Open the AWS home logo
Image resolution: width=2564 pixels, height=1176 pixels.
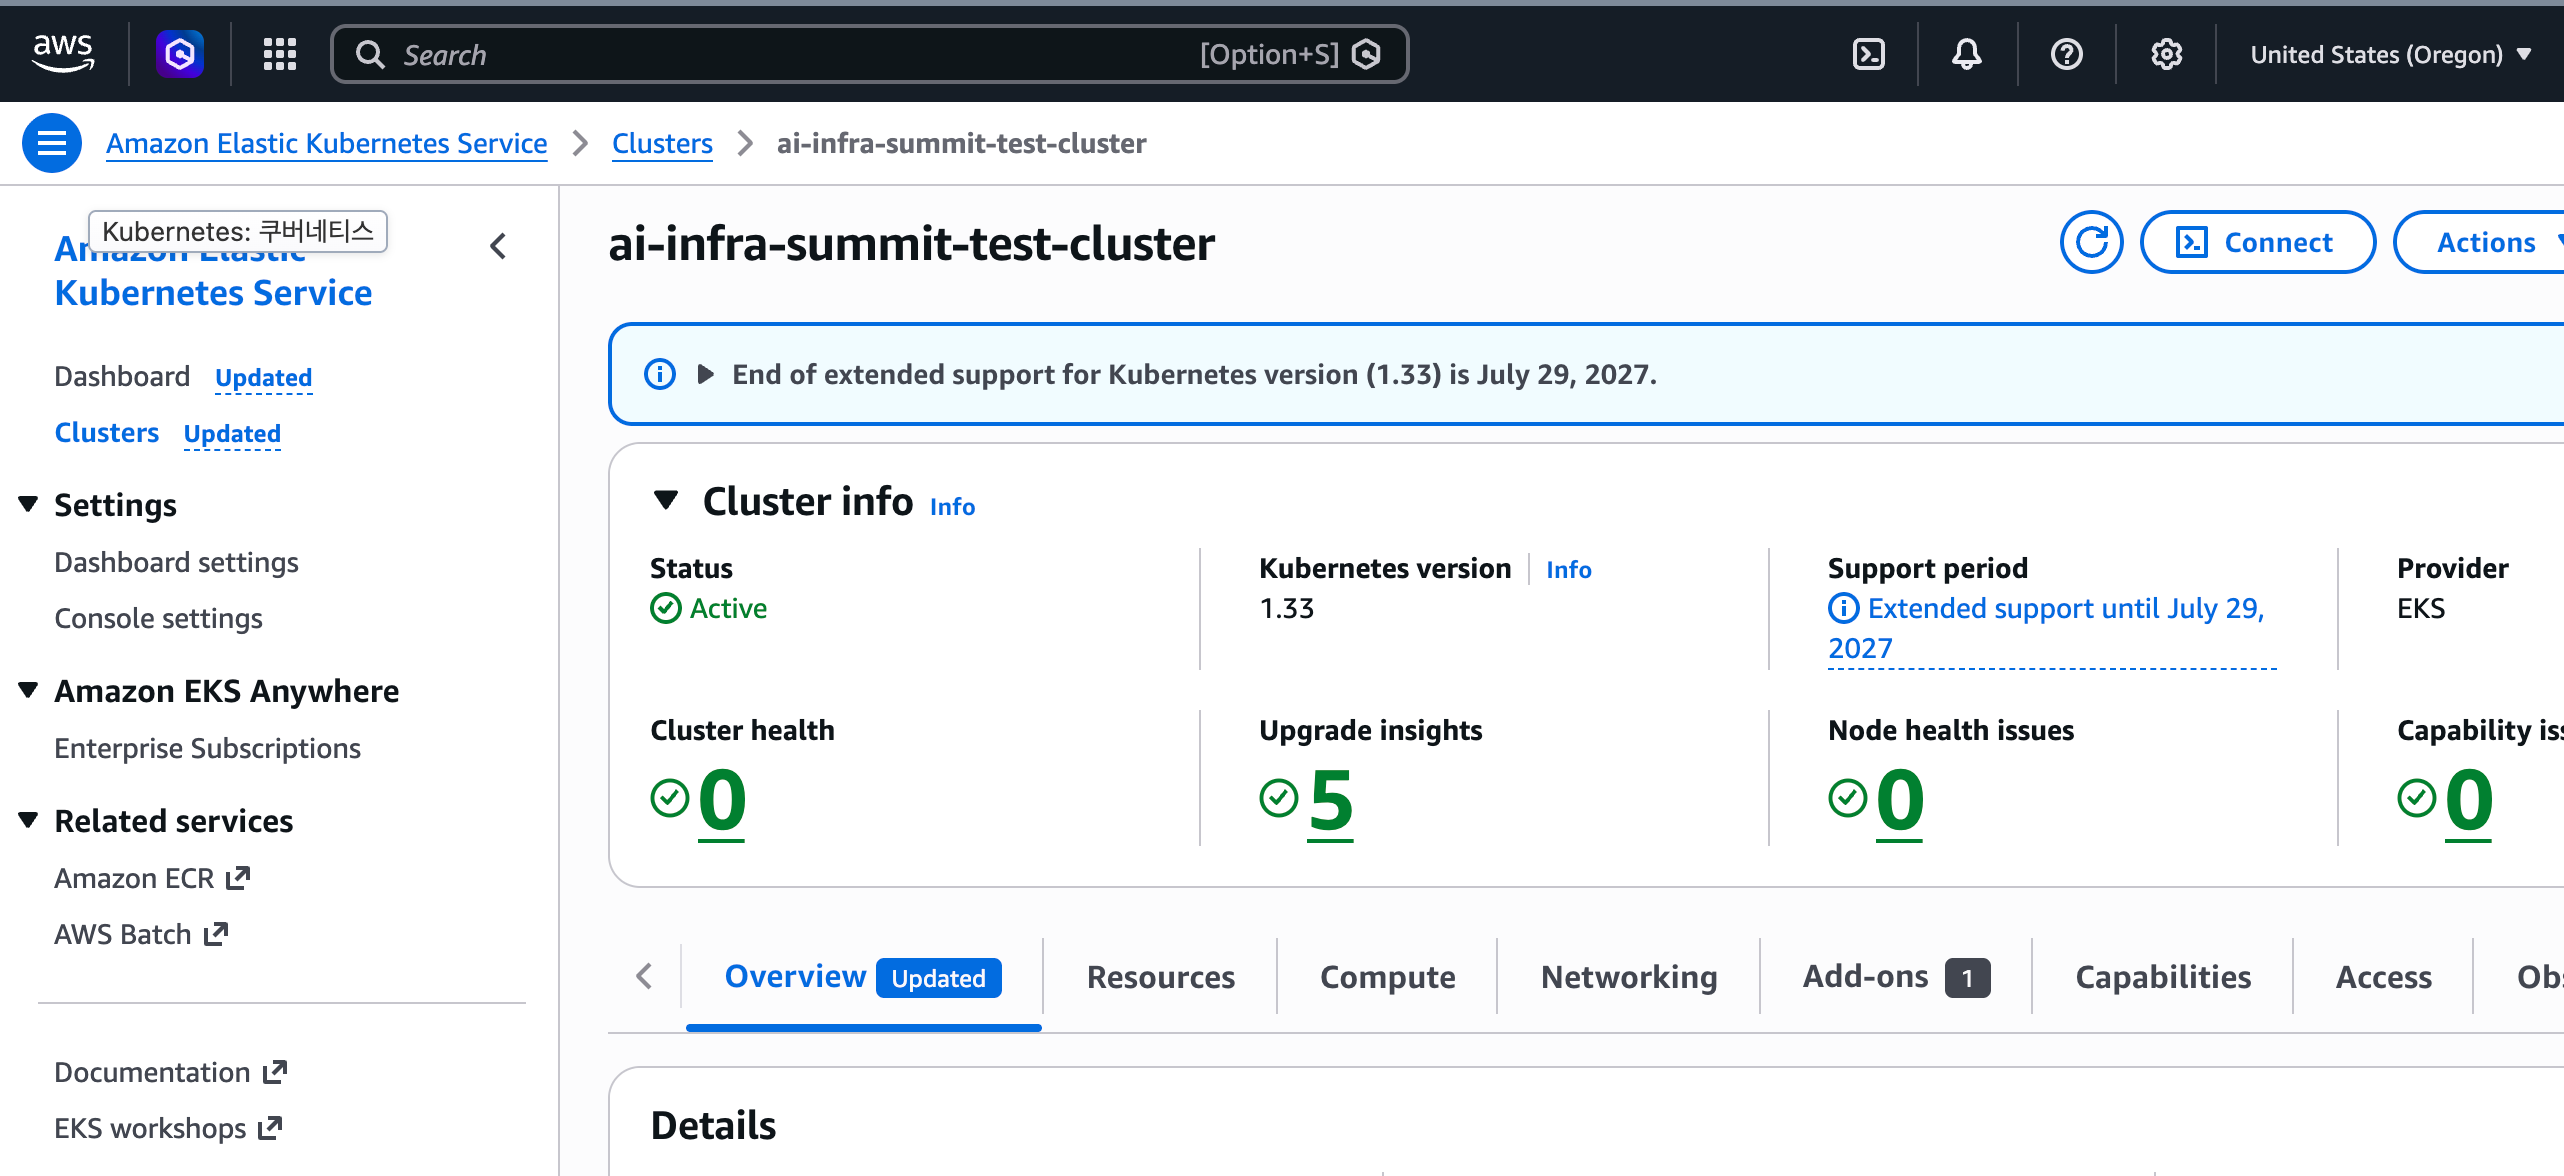point(63,53)
